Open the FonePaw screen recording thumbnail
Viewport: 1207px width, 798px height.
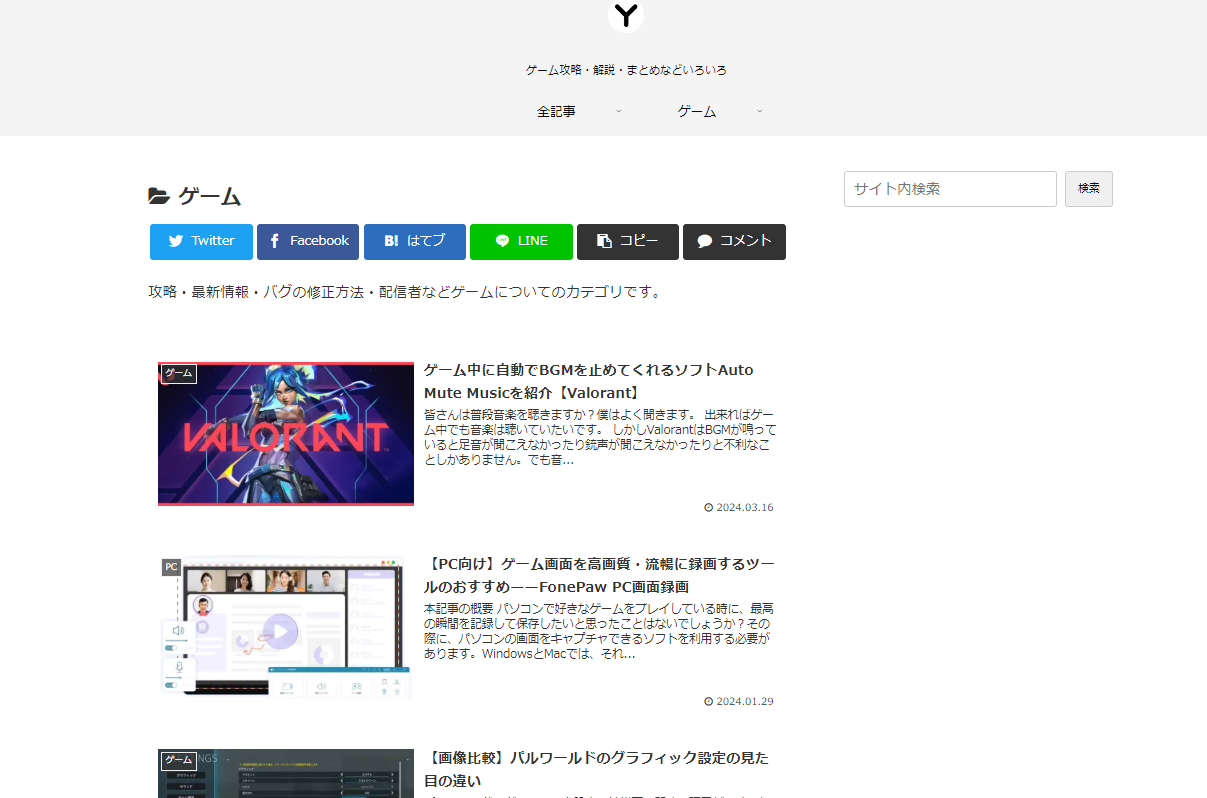286,628
